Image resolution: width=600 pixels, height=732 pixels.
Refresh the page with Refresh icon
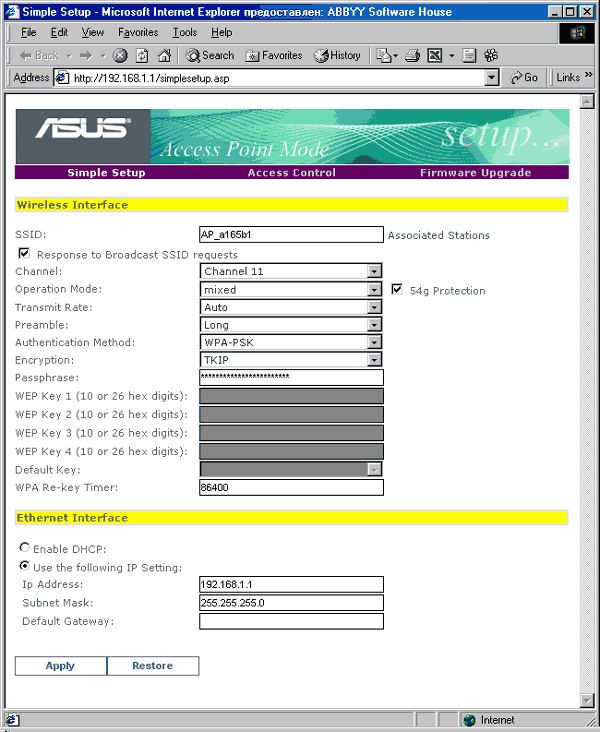click(x=142, y=56)
